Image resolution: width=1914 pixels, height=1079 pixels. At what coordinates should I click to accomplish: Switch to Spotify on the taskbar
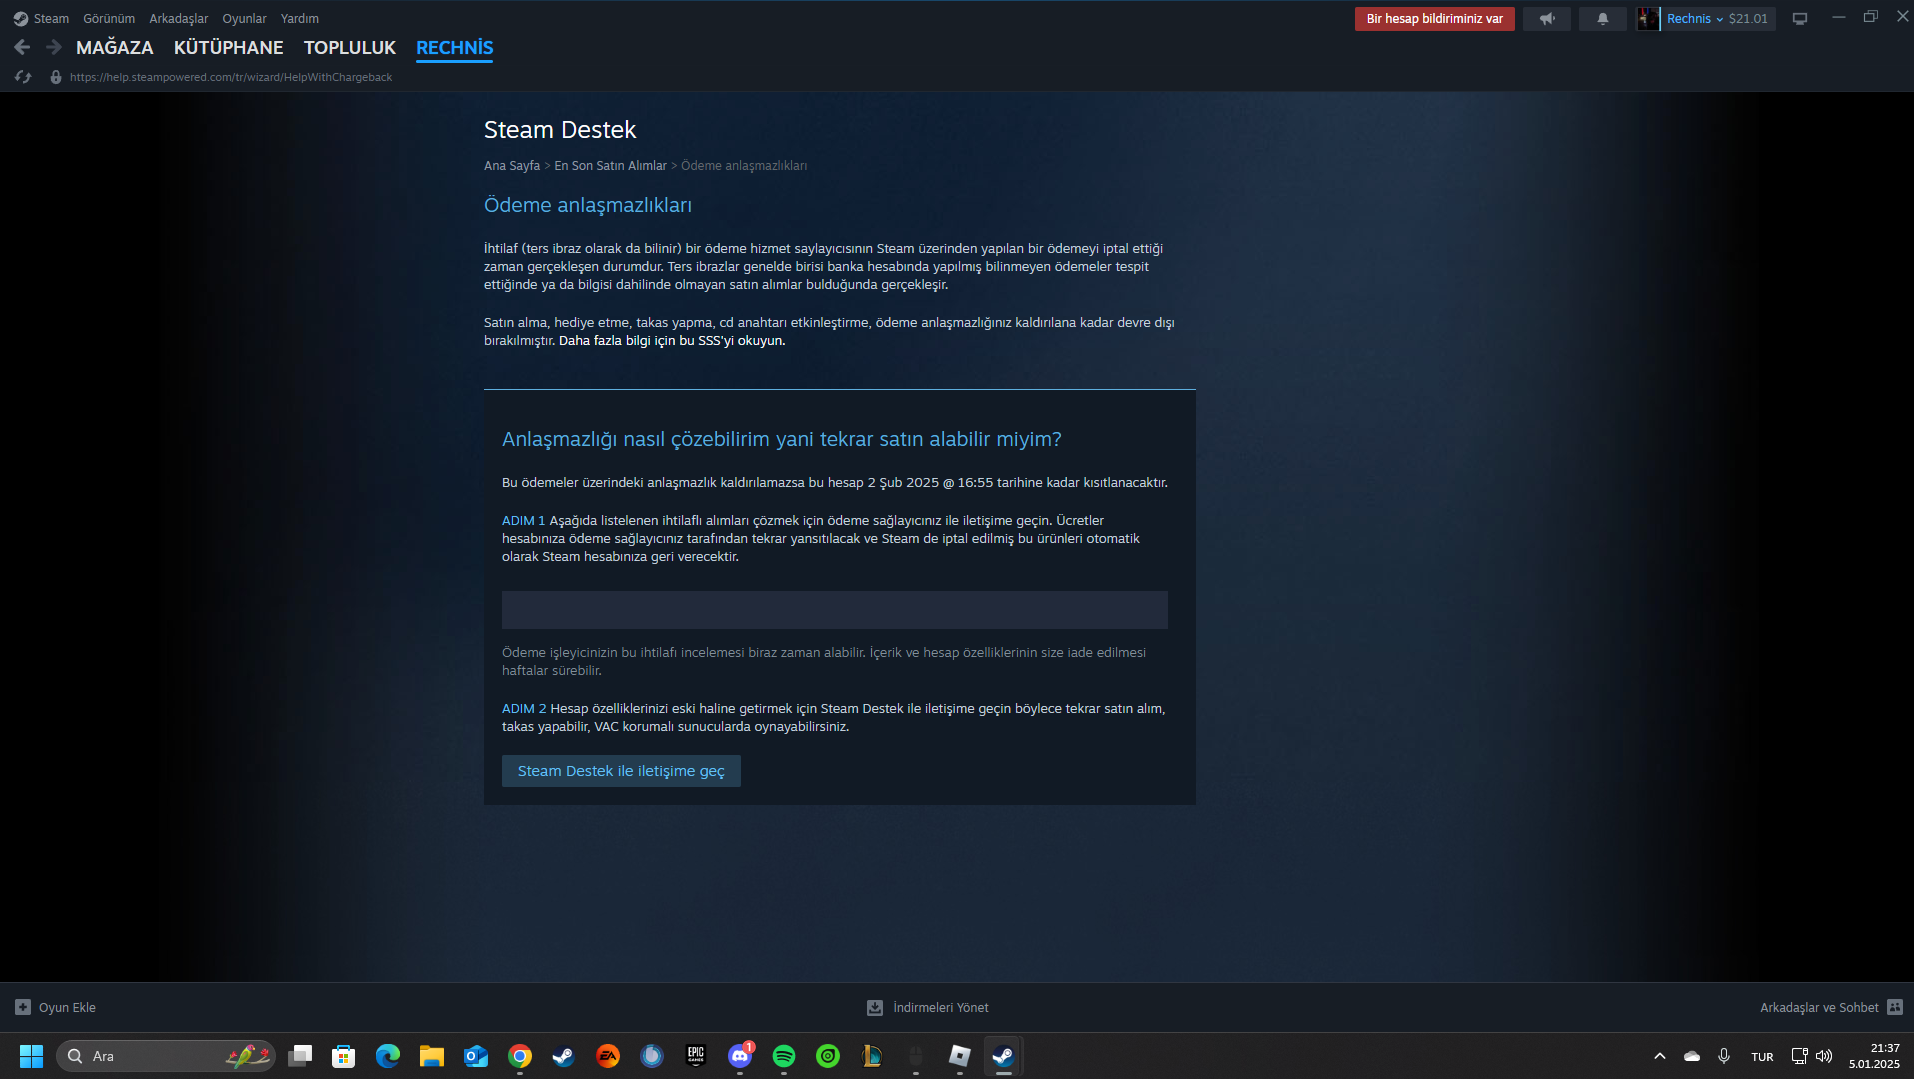[x=784, y=1056]
